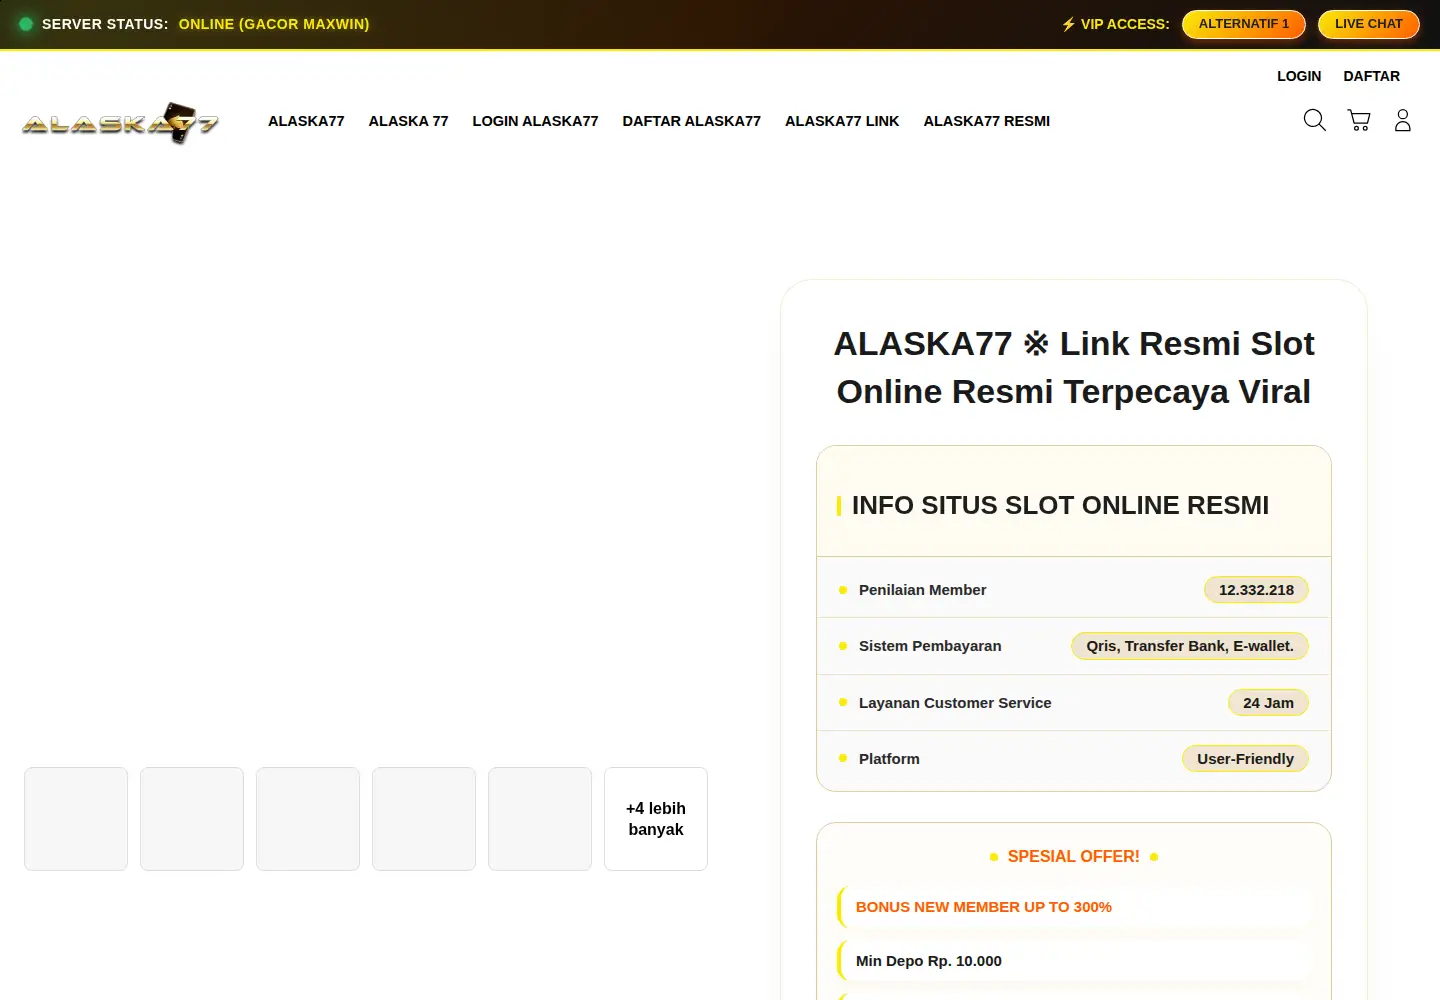This screenshot has height=1000, width=1440.
Task: Open the user account icon
Action: coord(1403,121)
